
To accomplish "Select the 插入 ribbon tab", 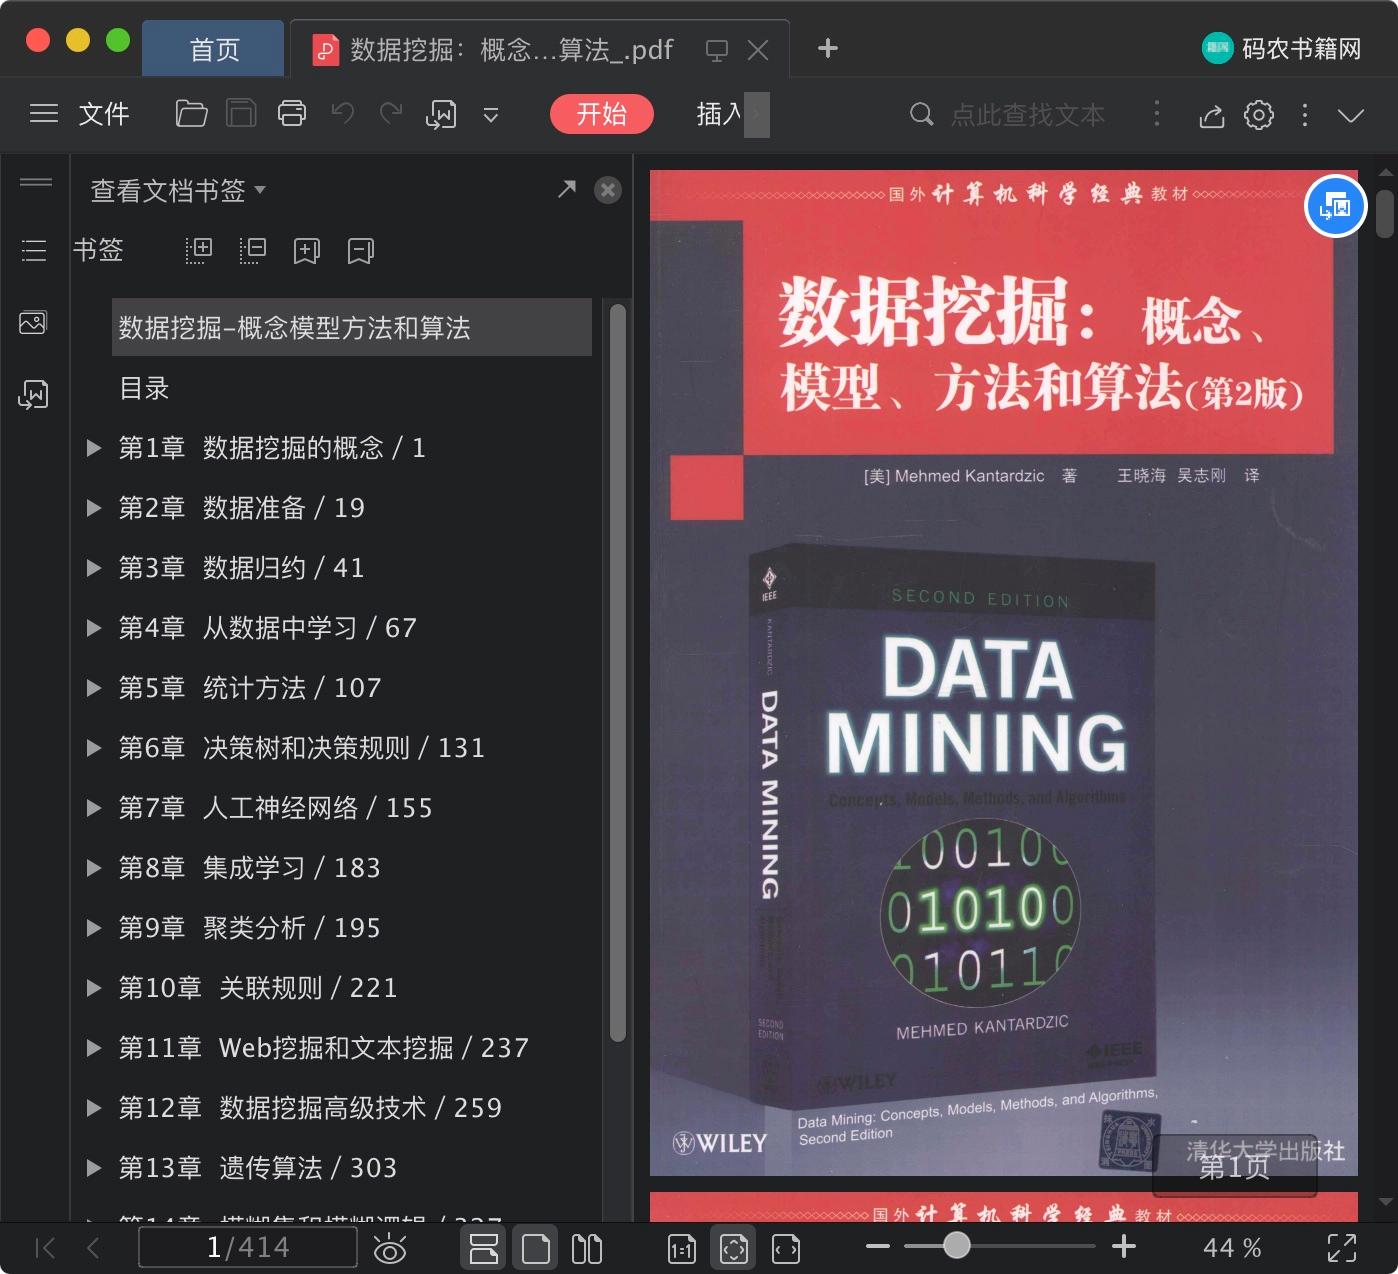I will [720, 114].
